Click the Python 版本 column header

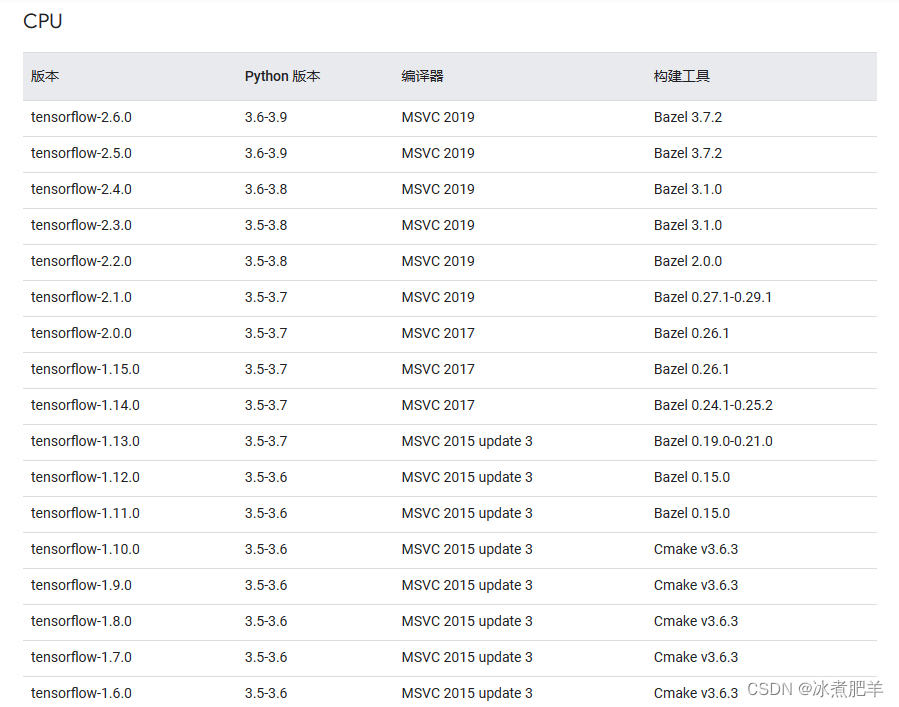click(283, 76)
